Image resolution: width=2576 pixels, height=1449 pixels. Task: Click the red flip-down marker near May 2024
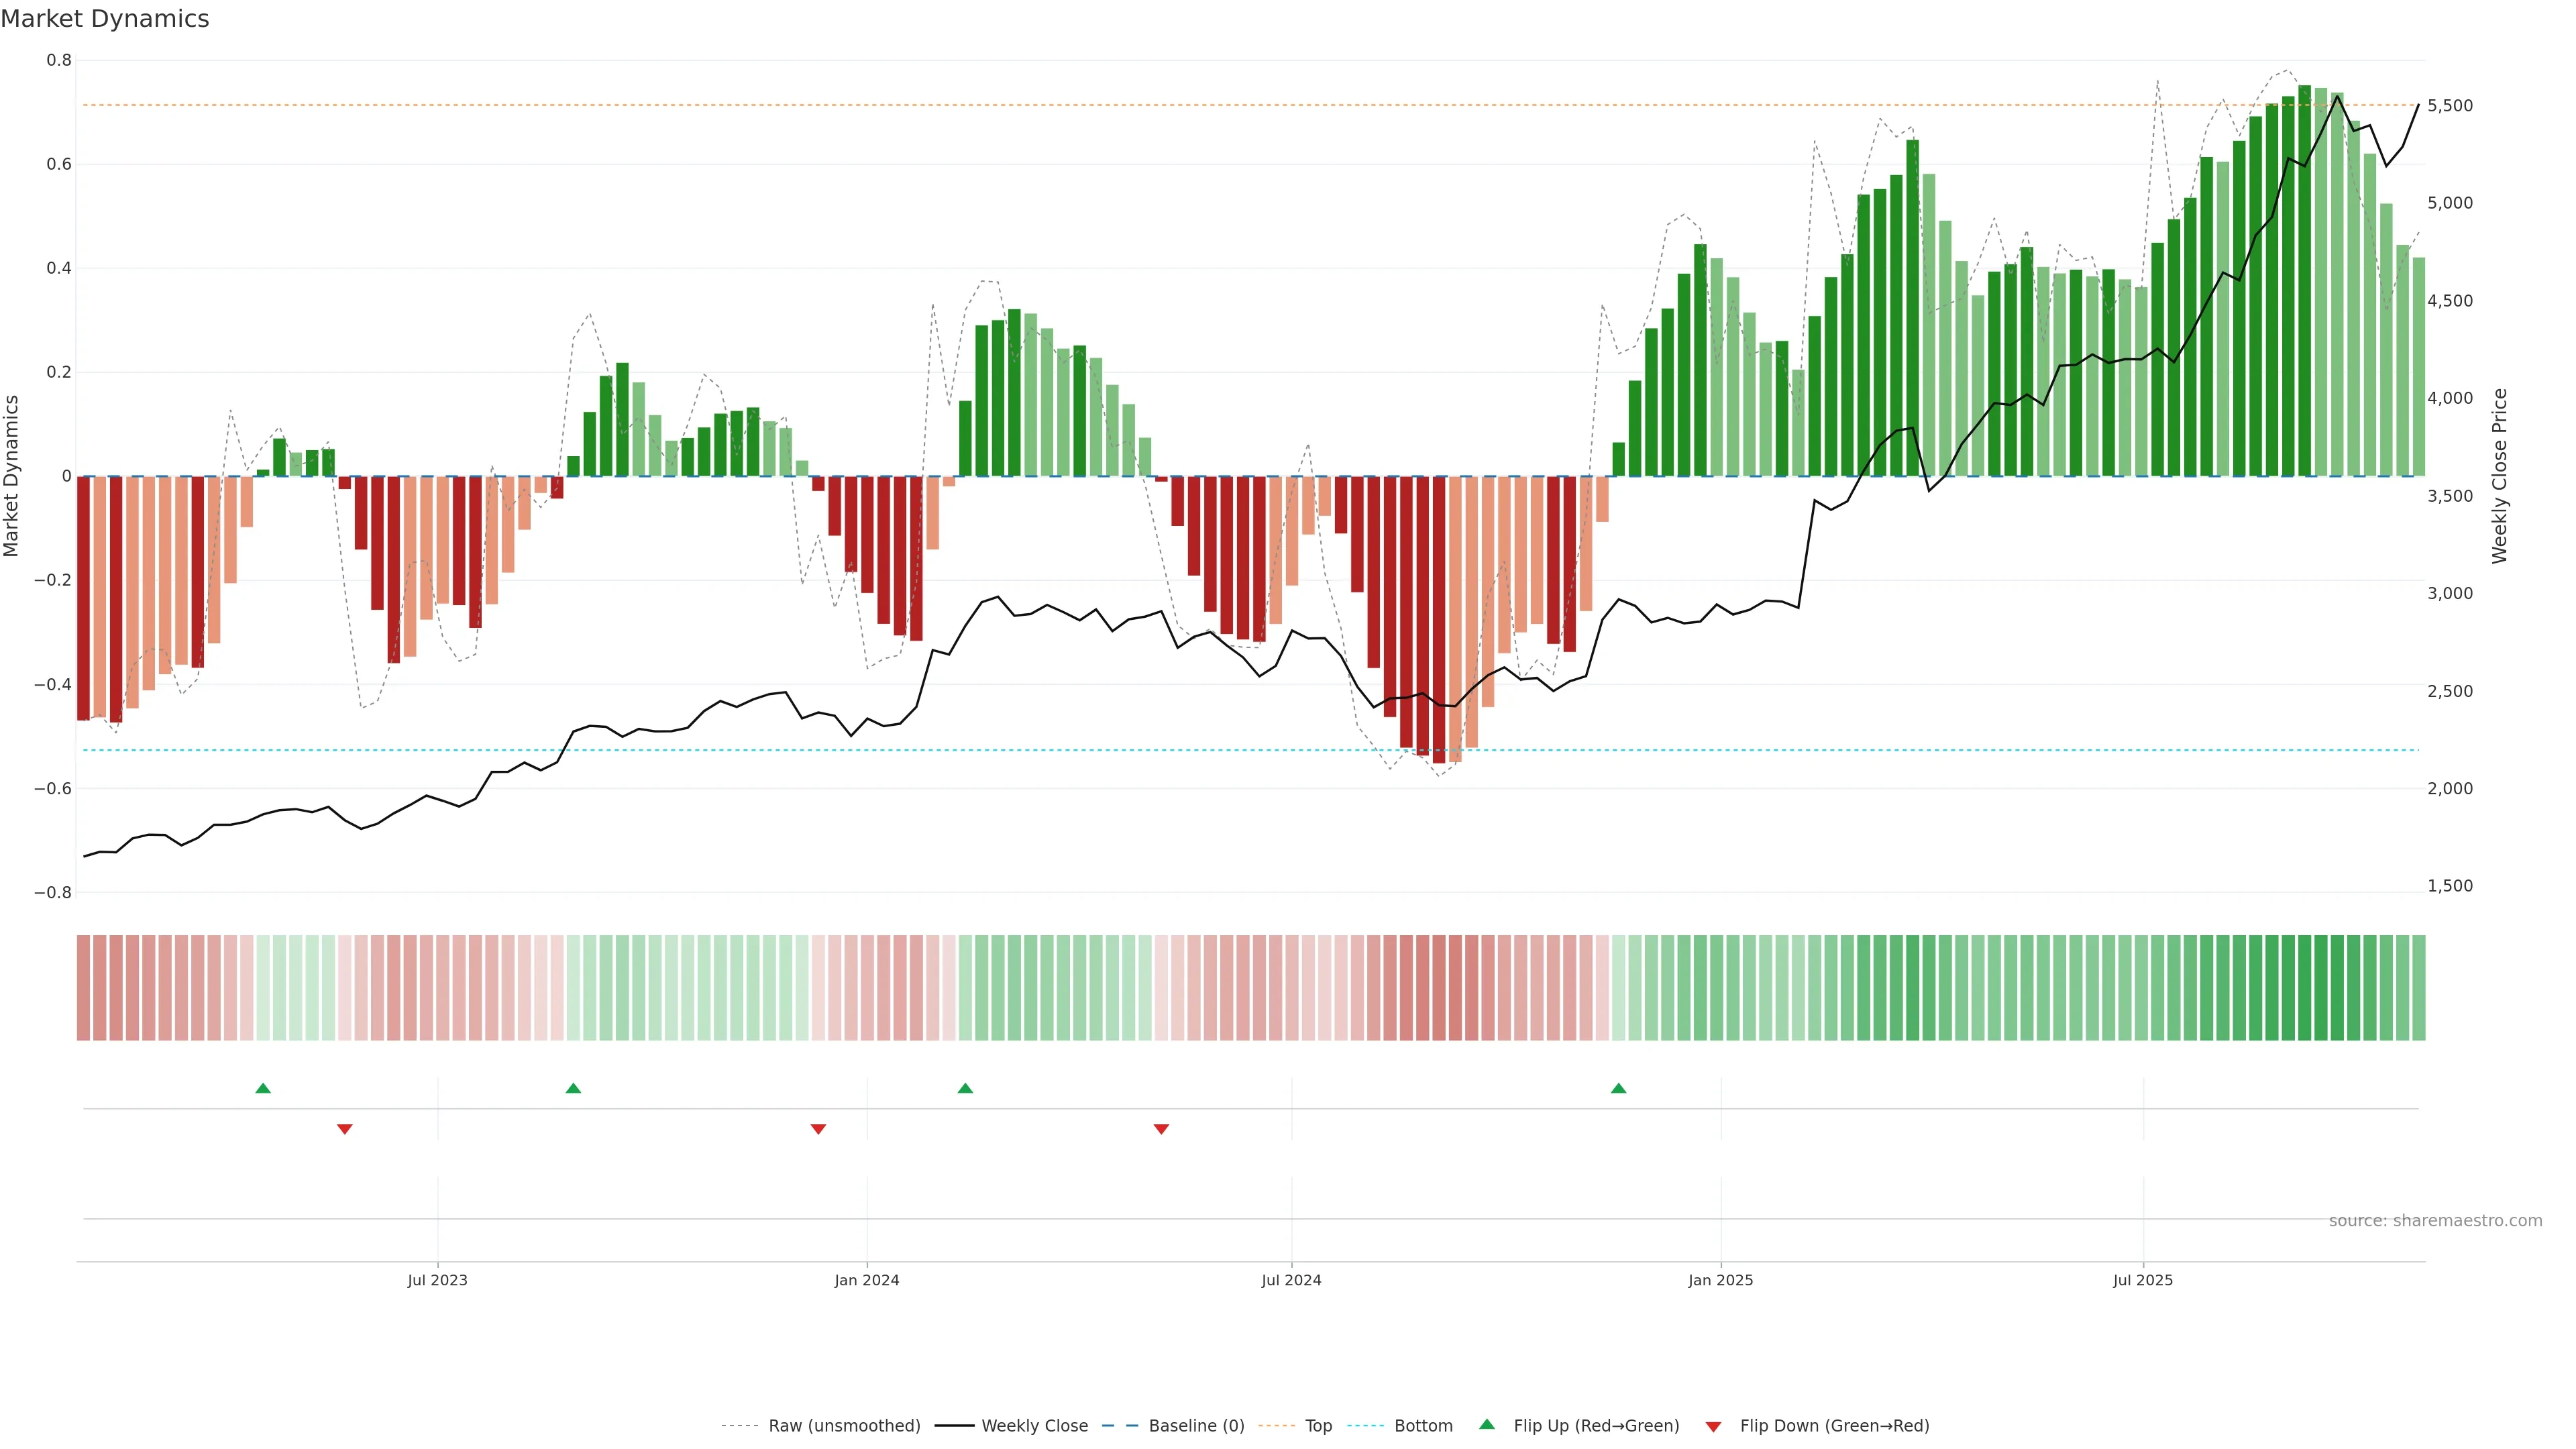(x=1161, y=1129)
